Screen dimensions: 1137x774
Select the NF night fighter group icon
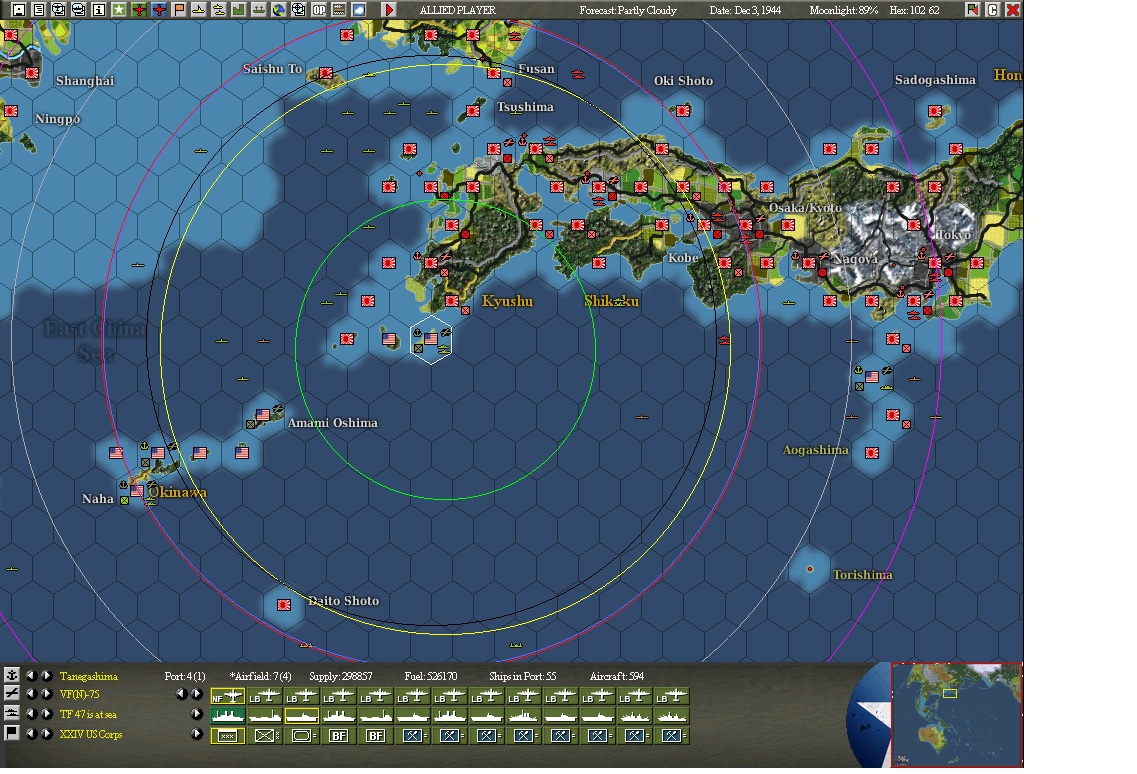[x=228, y=697]
